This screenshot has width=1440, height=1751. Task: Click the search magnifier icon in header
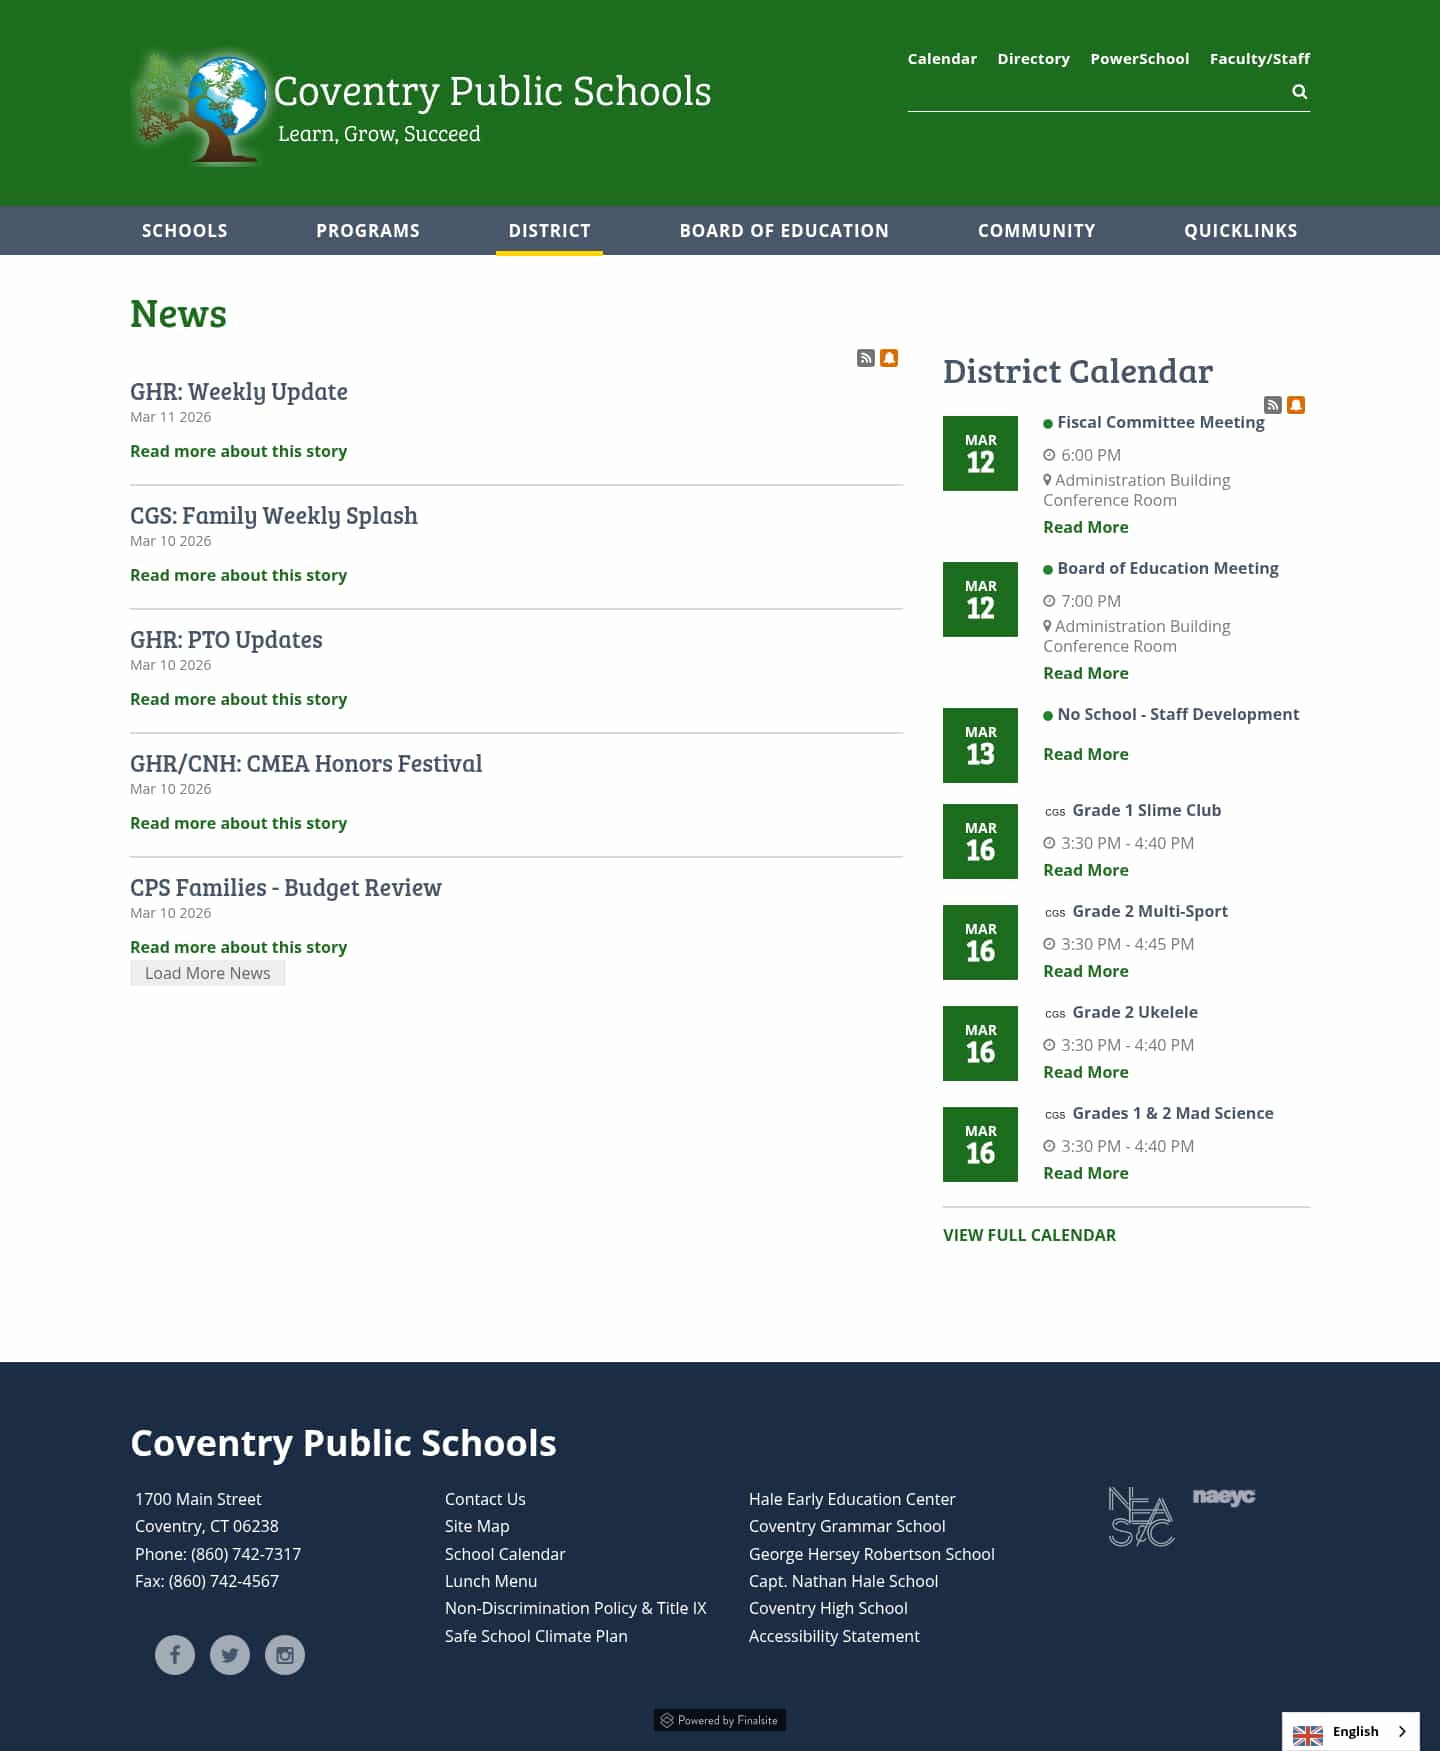click(x=1299, y=92)
